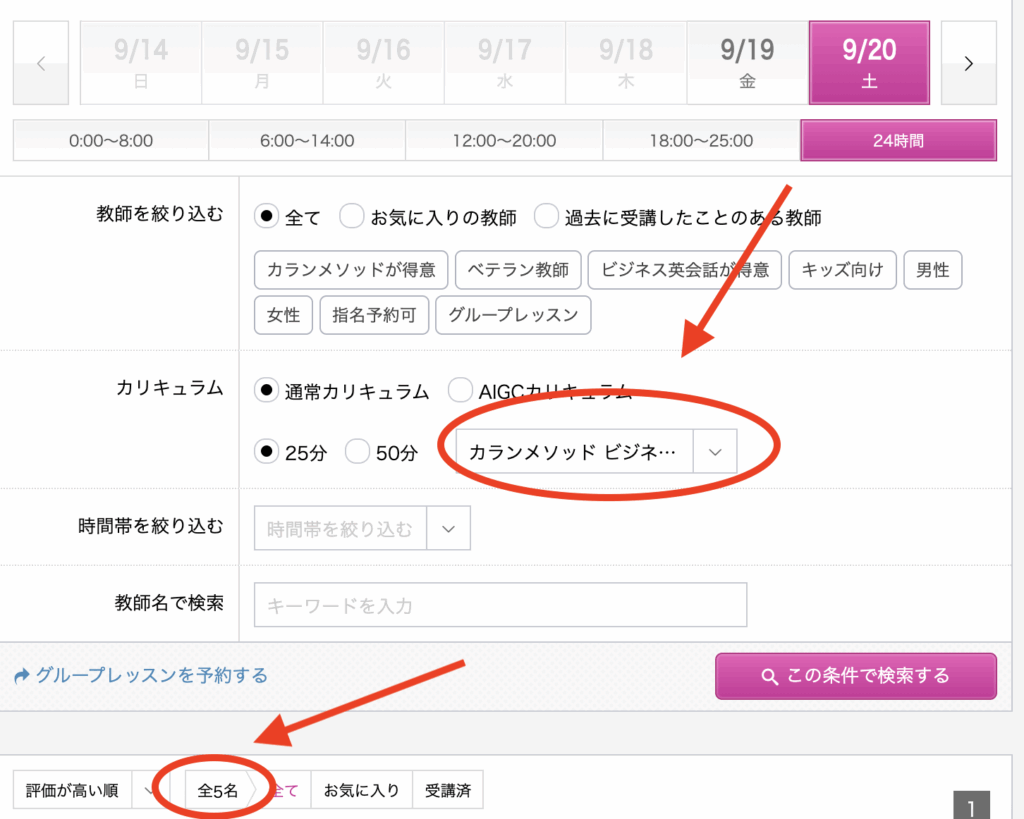This screenshot has width=1024, height=819.
Task: Go to previous week using left arrow
Action: click(x=41, y=63)
